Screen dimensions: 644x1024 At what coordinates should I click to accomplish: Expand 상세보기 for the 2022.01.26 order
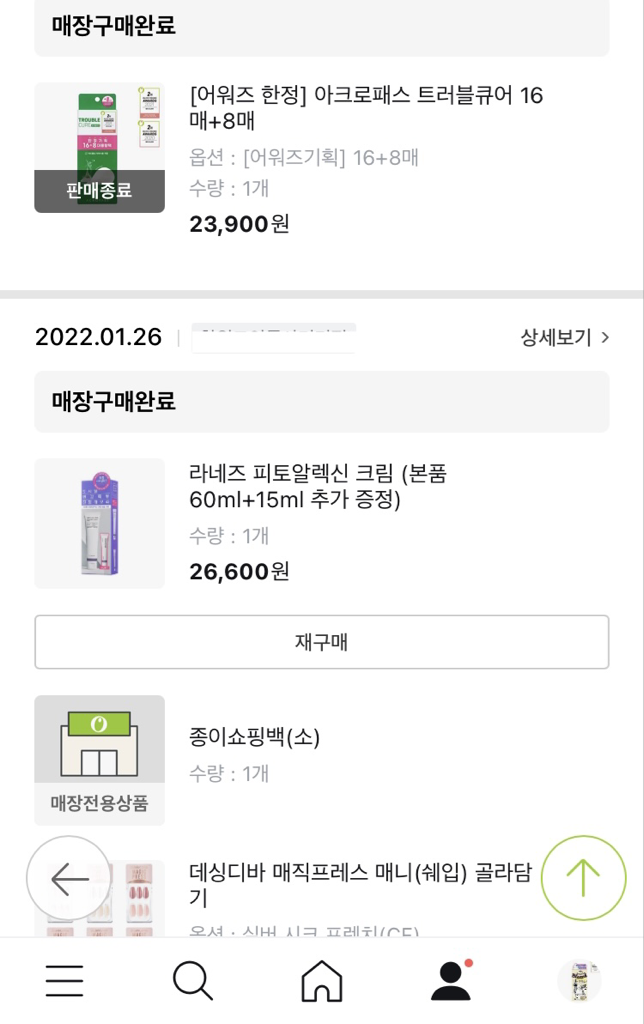coord(564,337)
